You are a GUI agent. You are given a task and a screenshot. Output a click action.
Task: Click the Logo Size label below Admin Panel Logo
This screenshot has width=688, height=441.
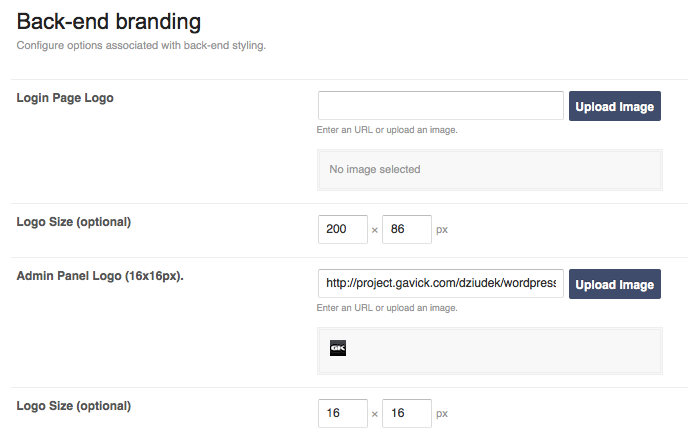[x=74, y=406]
